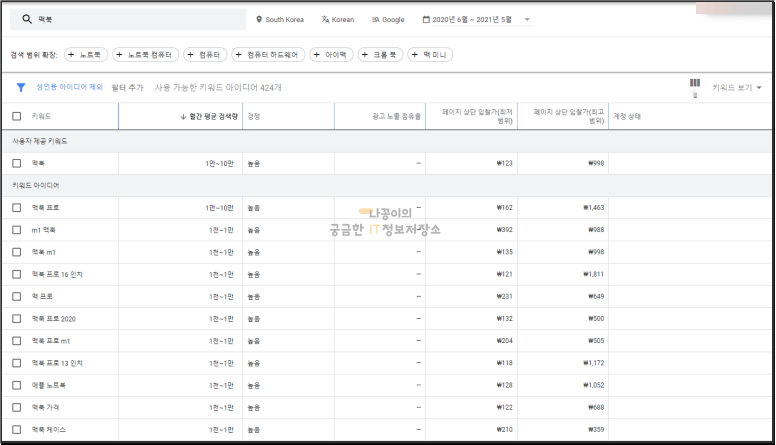The image size is (776, 445).
Task: Sort by 페이지 상단 입찰가(최고 범위) header
Action: pyautogui.click(x=569, y=116)
